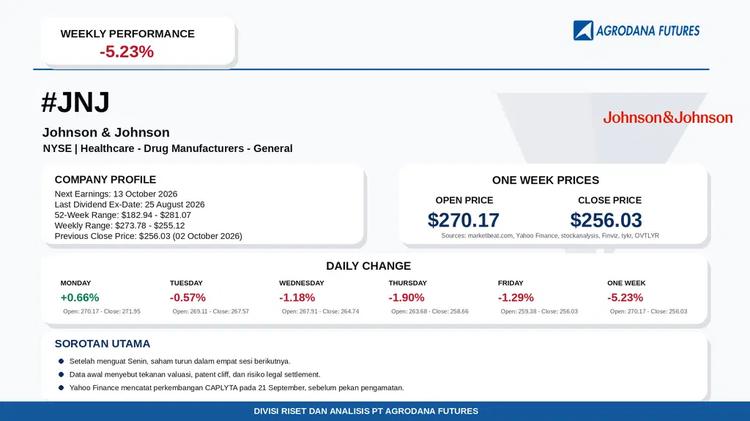Select the One Week -5.23% change

(x=625, y=298)
